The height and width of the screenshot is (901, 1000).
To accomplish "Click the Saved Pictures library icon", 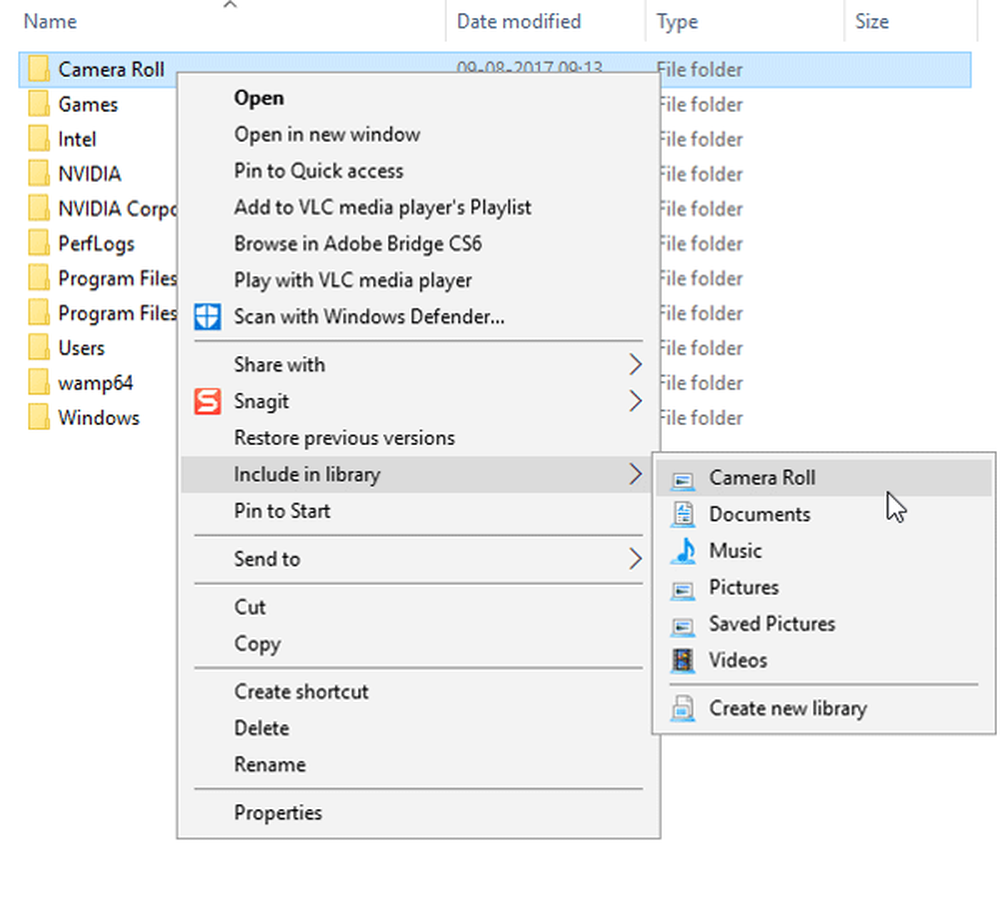I will pyautogui.click(x=683, y=626).
